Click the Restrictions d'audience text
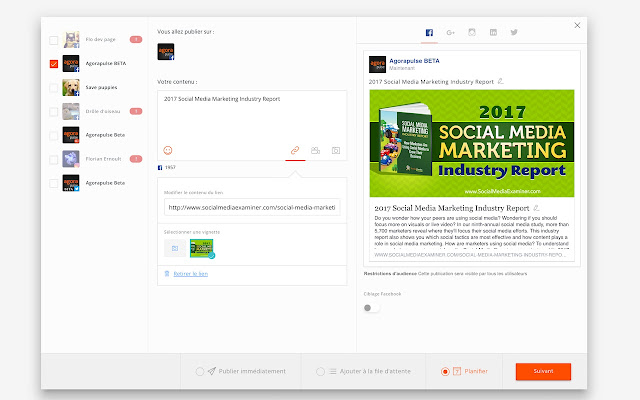Viewport: 640px width, 400px height. [x=390, y=273]
